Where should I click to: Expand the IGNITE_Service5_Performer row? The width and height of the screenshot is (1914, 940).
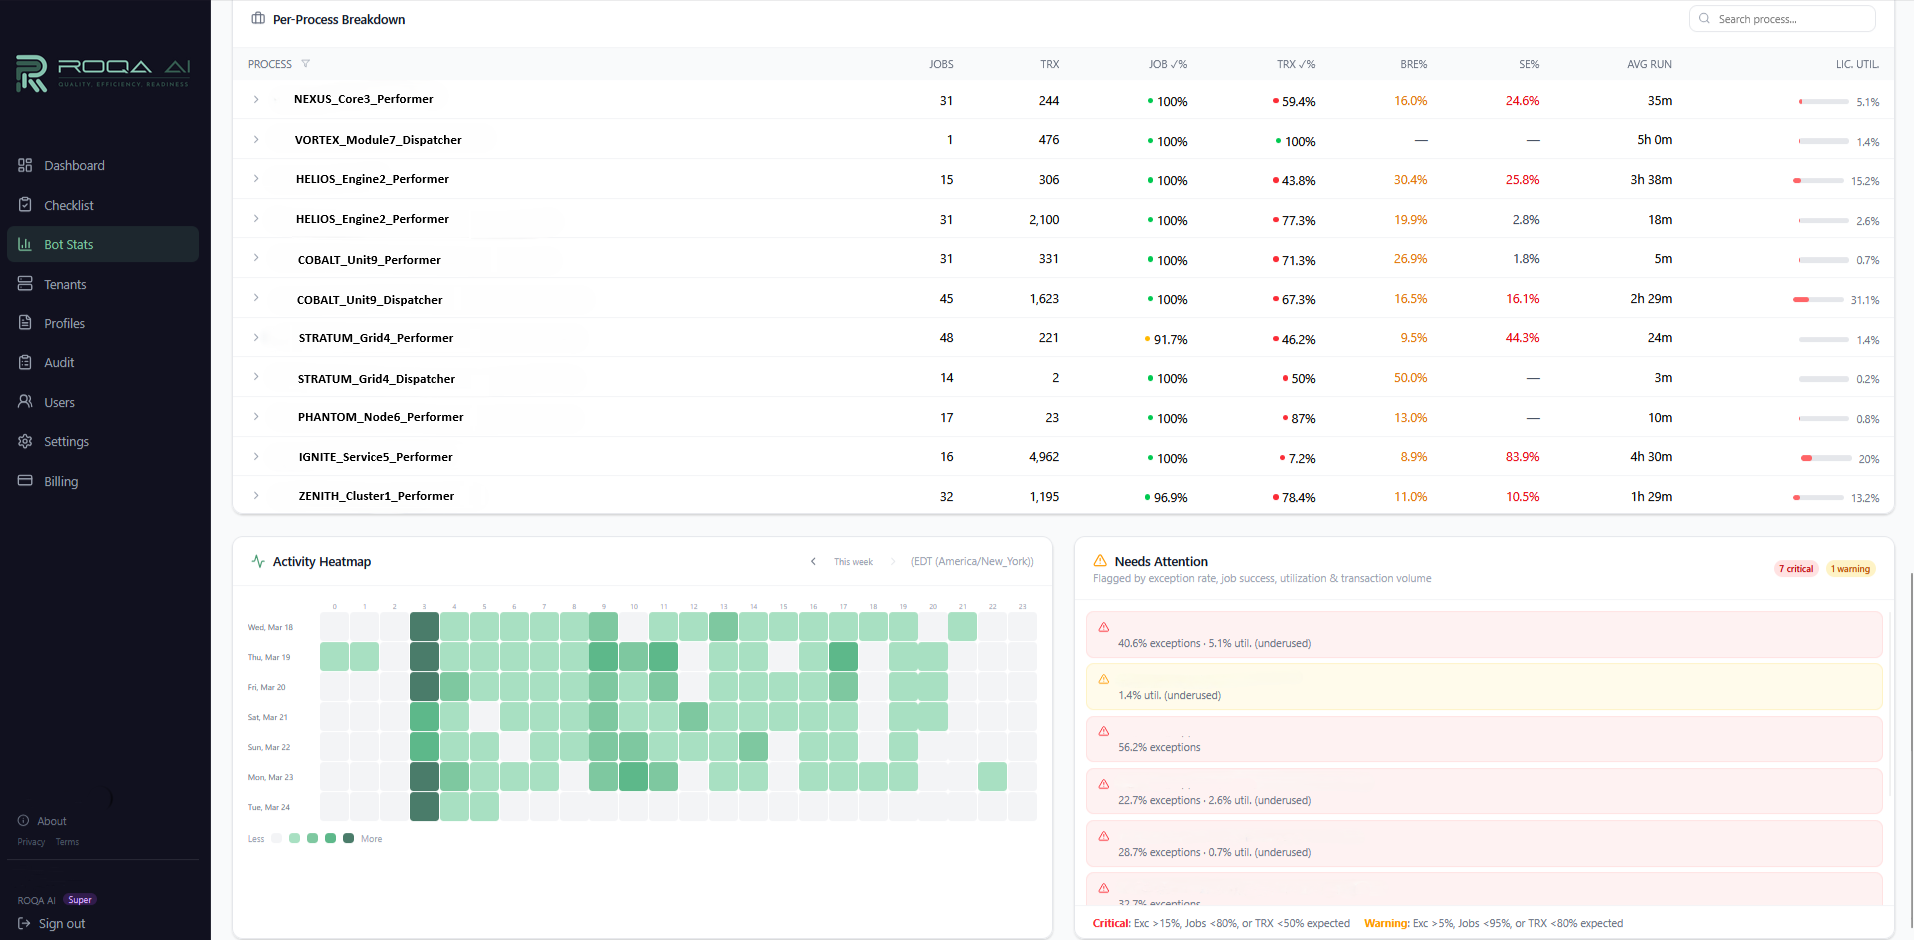click(x=257, y=457)
